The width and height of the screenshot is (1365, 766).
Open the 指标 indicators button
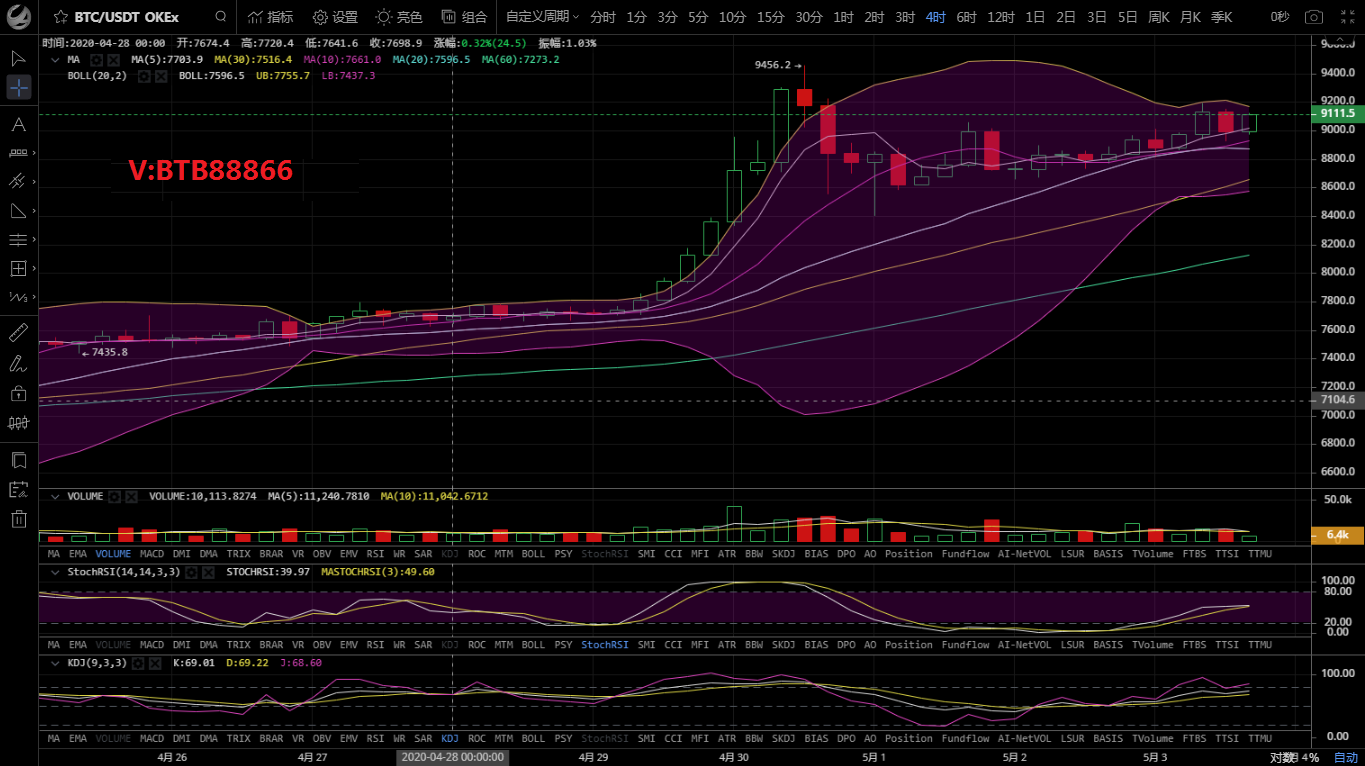click(x=270, y=17)
